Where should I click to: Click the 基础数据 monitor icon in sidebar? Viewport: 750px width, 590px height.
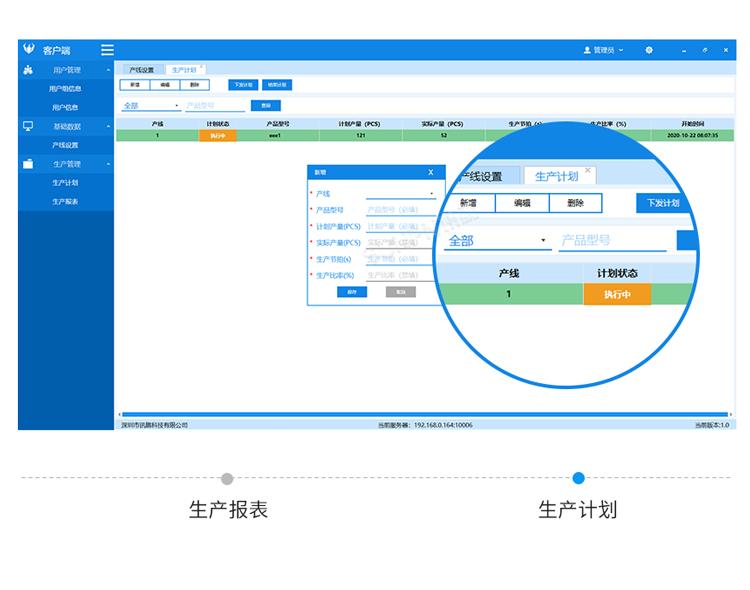click(x=28, y=126)
